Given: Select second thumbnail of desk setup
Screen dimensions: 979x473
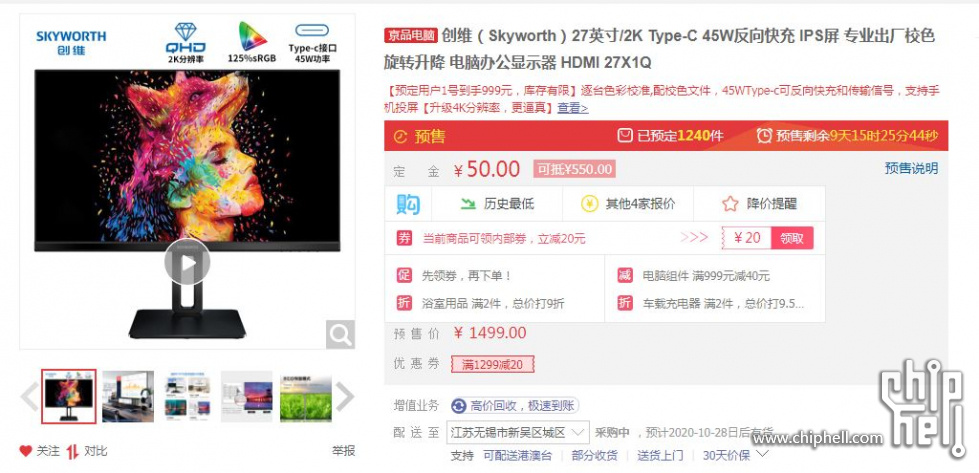Looking at the screenshot, I should tap(128, 396).
